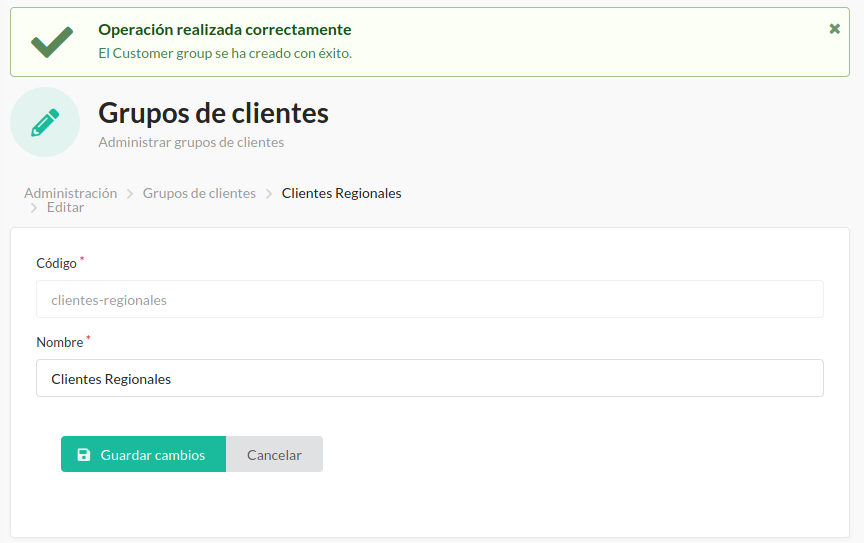
Task: Focus the Nombre input field
Action: (430, 378)
